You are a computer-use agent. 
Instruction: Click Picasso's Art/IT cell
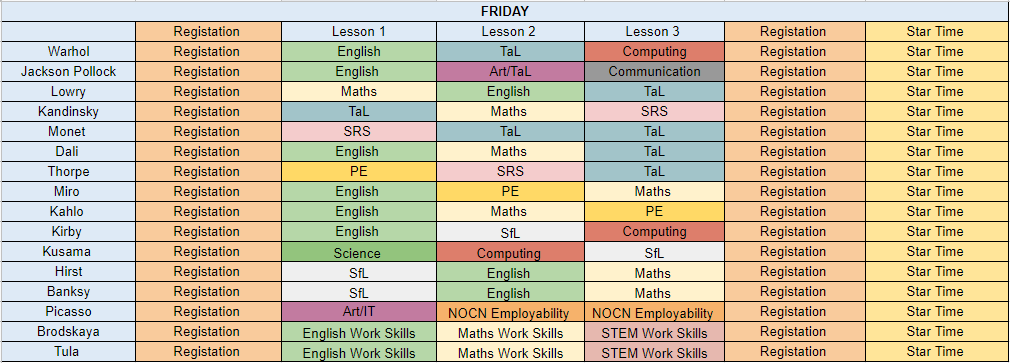pyautogui.click(x=359, y=312)
